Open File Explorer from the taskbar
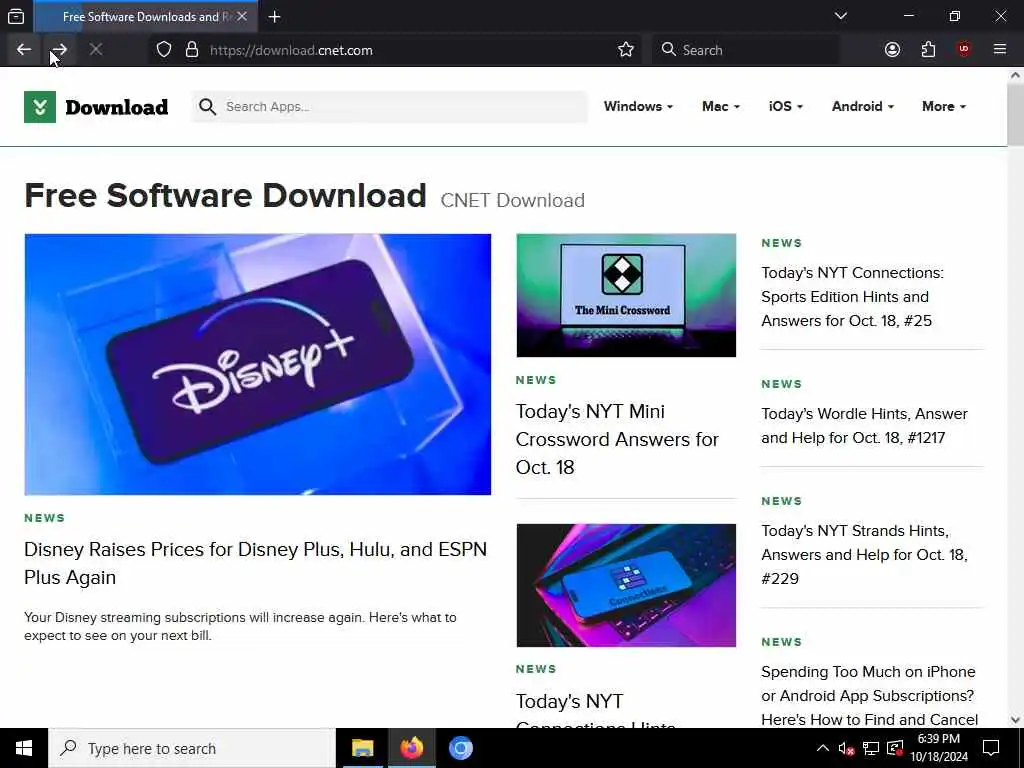1024x768 pixels. tap(362, 748)
